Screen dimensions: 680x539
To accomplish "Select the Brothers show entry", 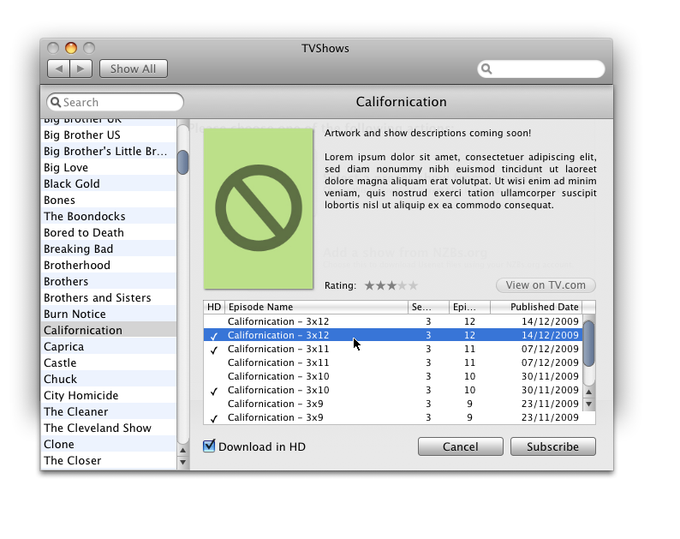I will pyautogui.click(x=109, y=281).
